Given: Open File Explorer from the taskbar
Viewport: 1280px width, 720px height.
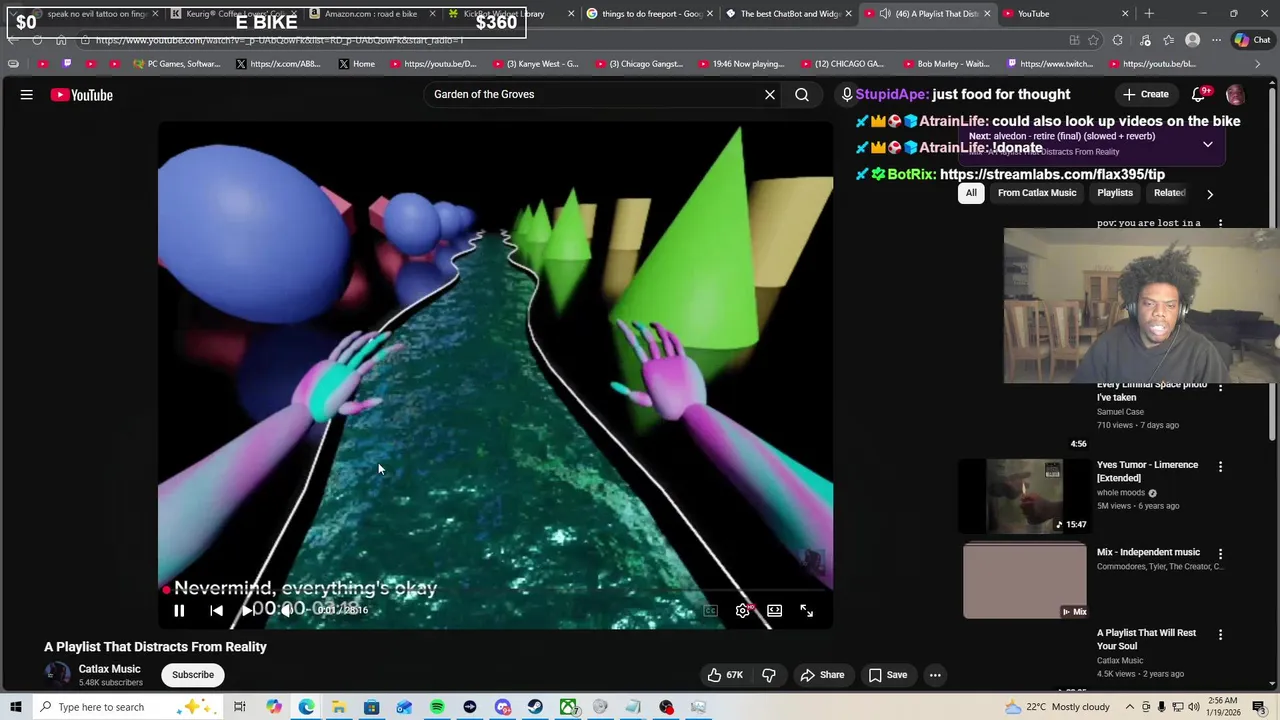Looking at the screenshot, I should (339, 707).
